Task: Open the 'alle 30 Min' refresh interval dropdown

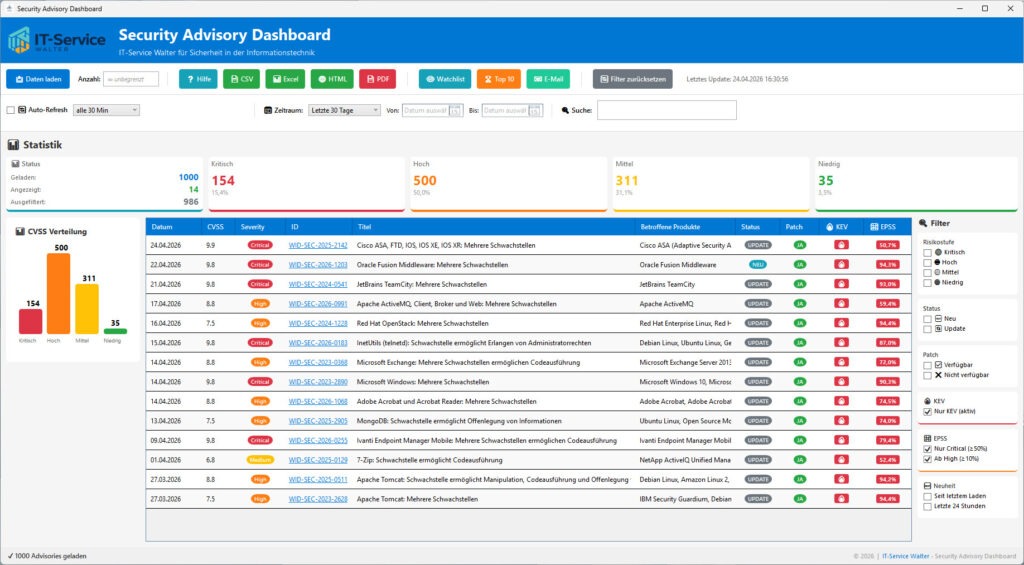Action: click(x=106, y=110)
